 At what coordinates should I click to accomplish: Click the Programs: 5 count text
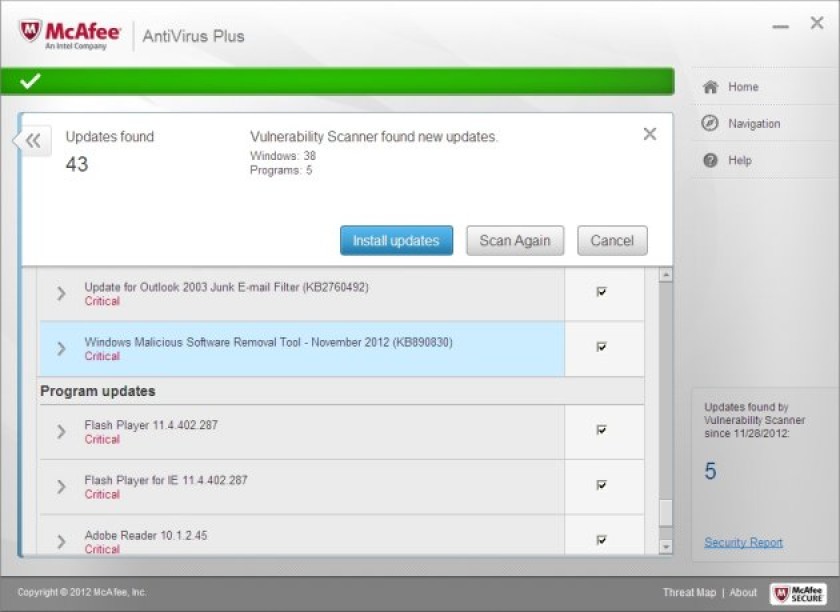[281, 170]
